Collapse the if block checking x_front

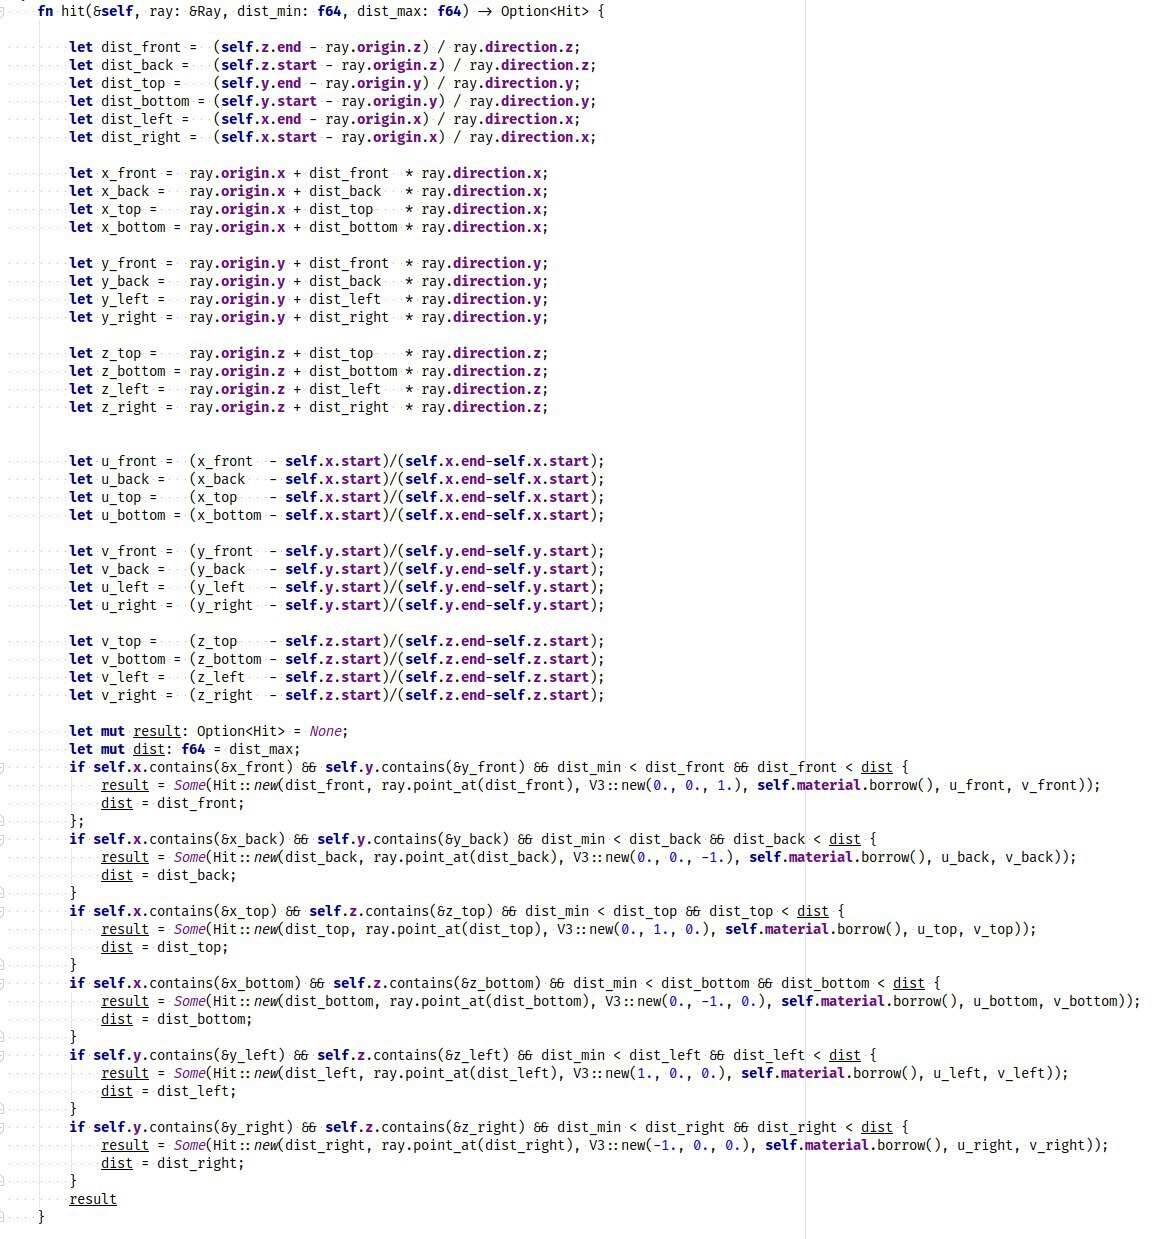[2, 767]
